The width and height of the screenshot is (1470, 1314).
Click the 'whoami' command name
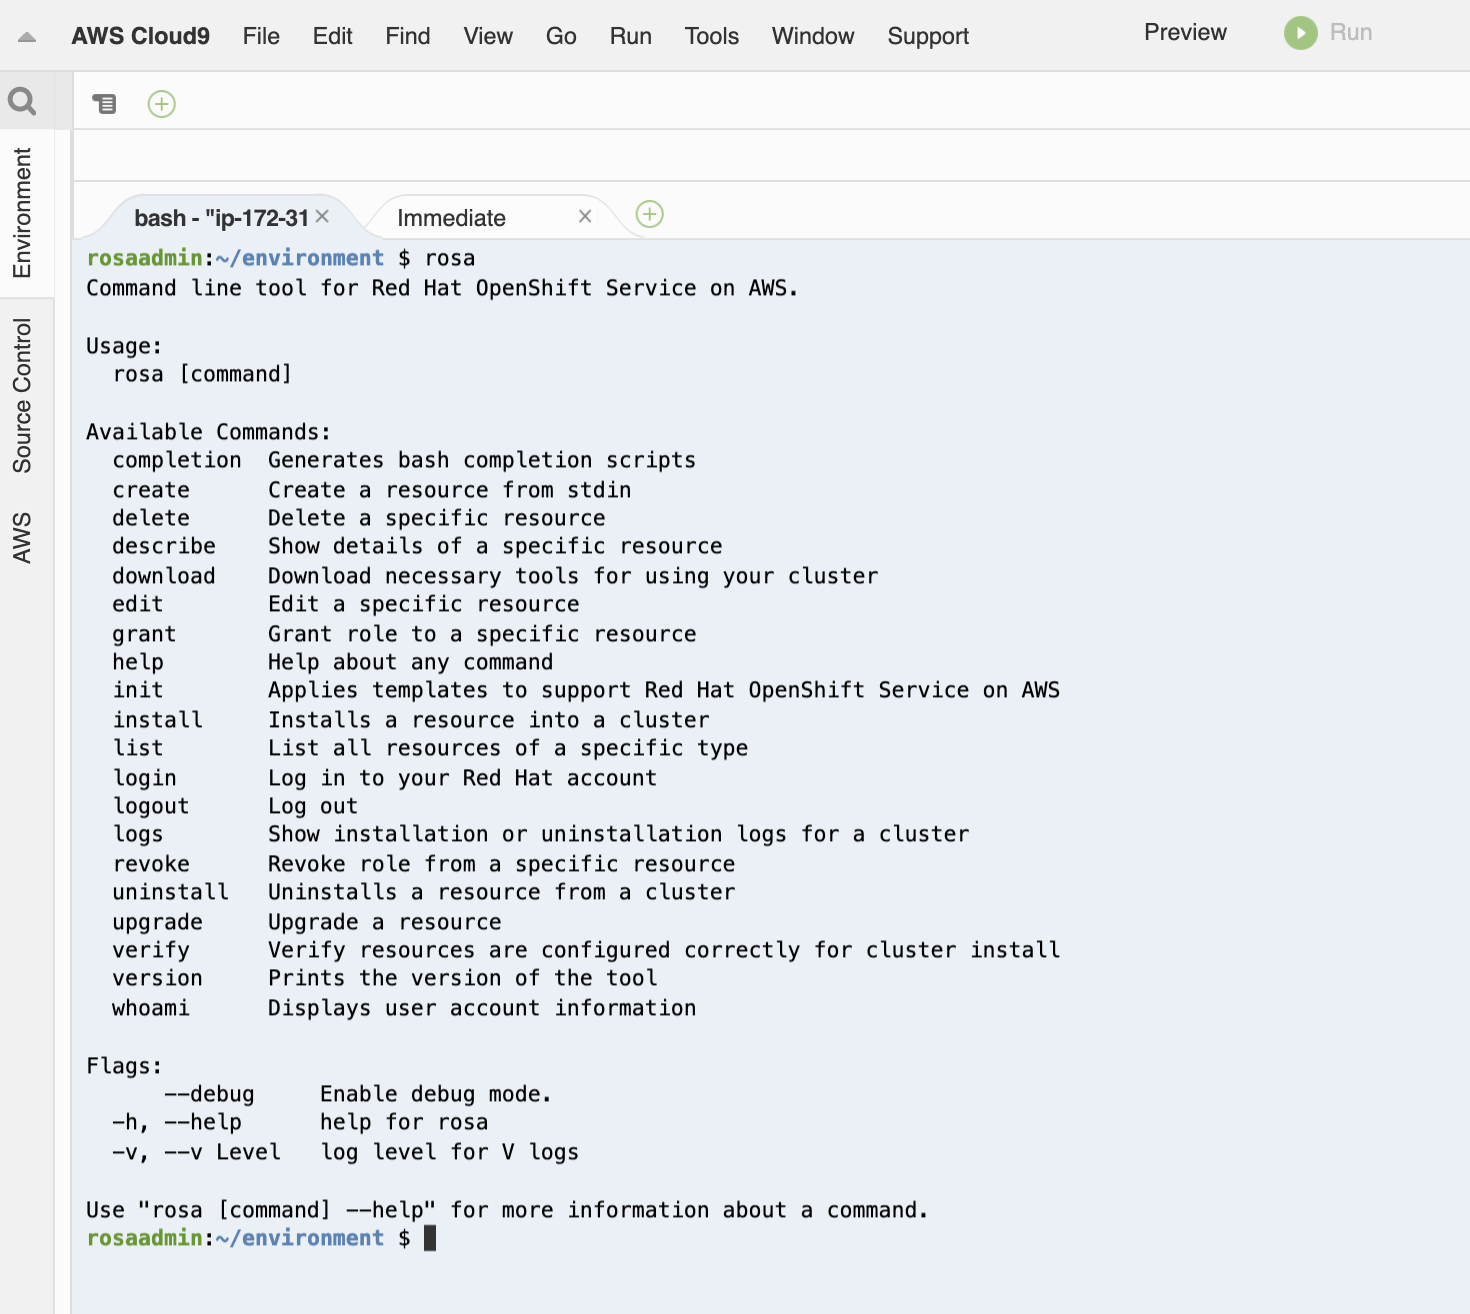(x=151, y=1008)
